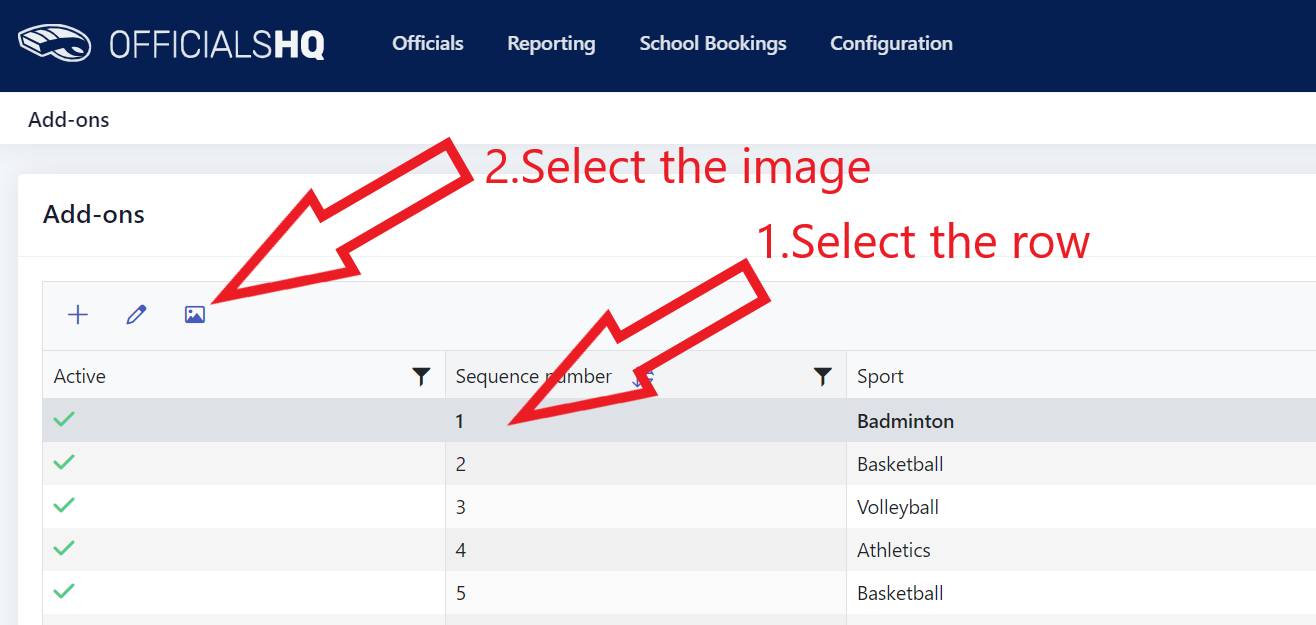Select the Volleyball row
This screenshot has height=625, width=1316.
679,507
